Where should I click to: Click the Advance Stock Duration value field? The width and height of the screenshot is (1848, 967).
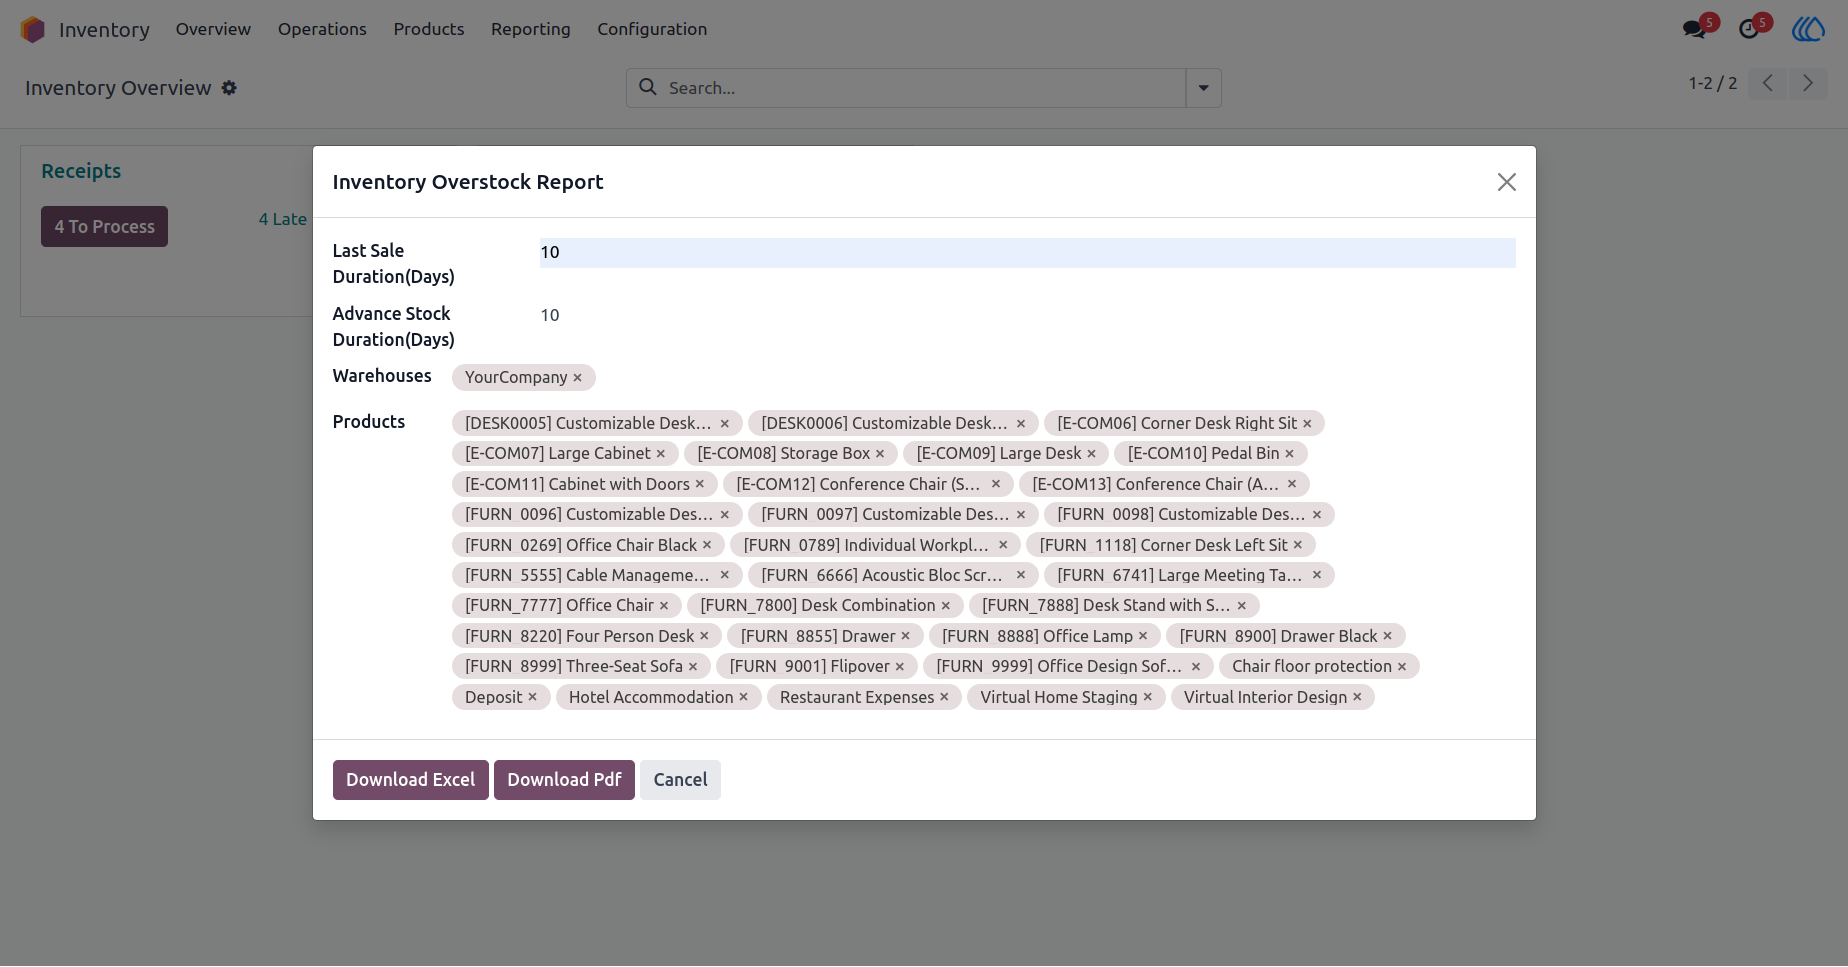(x=1027, y=316)
